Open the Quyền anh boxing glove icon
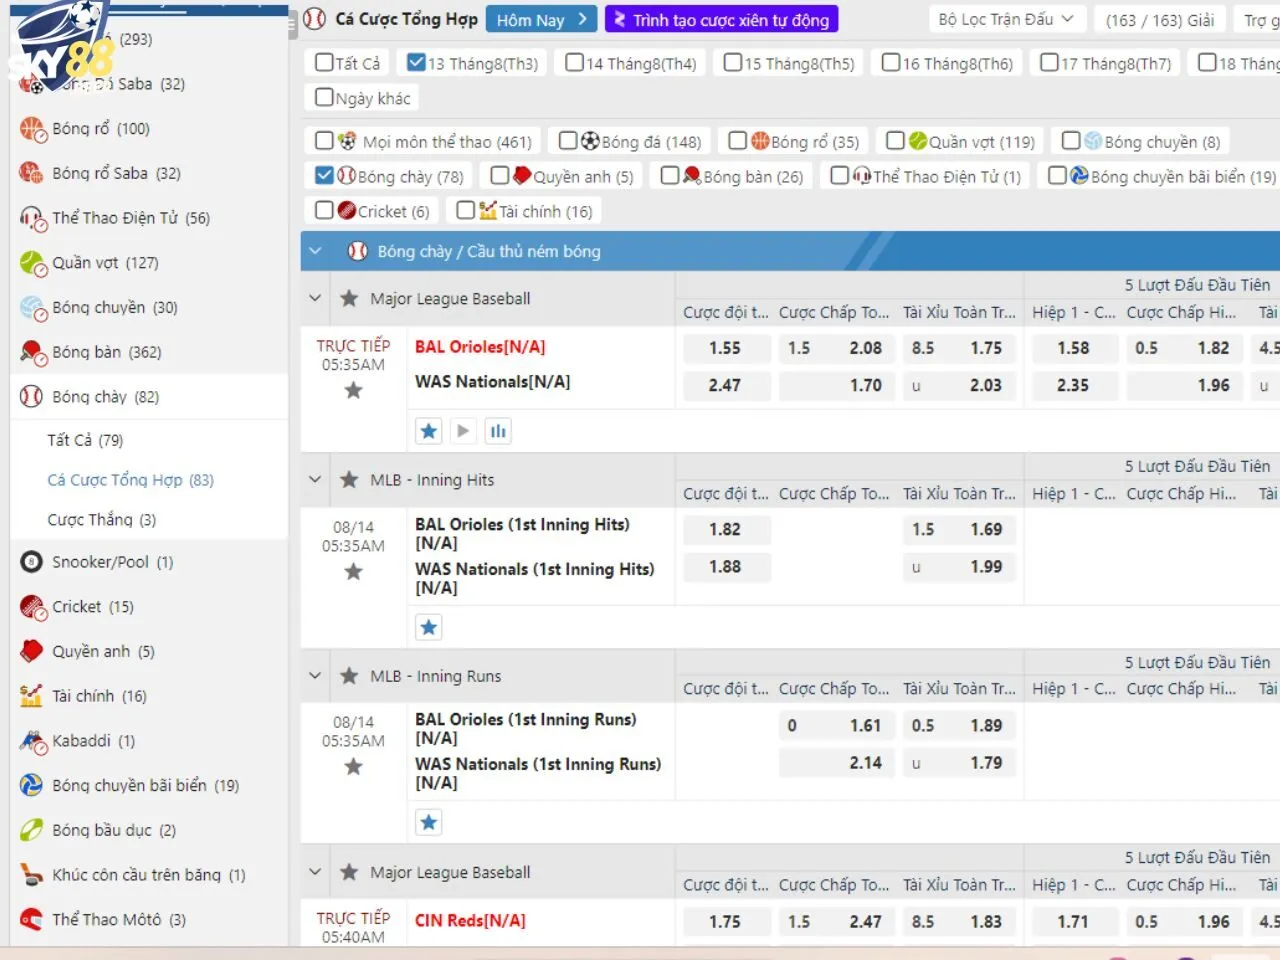 click(32, 651)
